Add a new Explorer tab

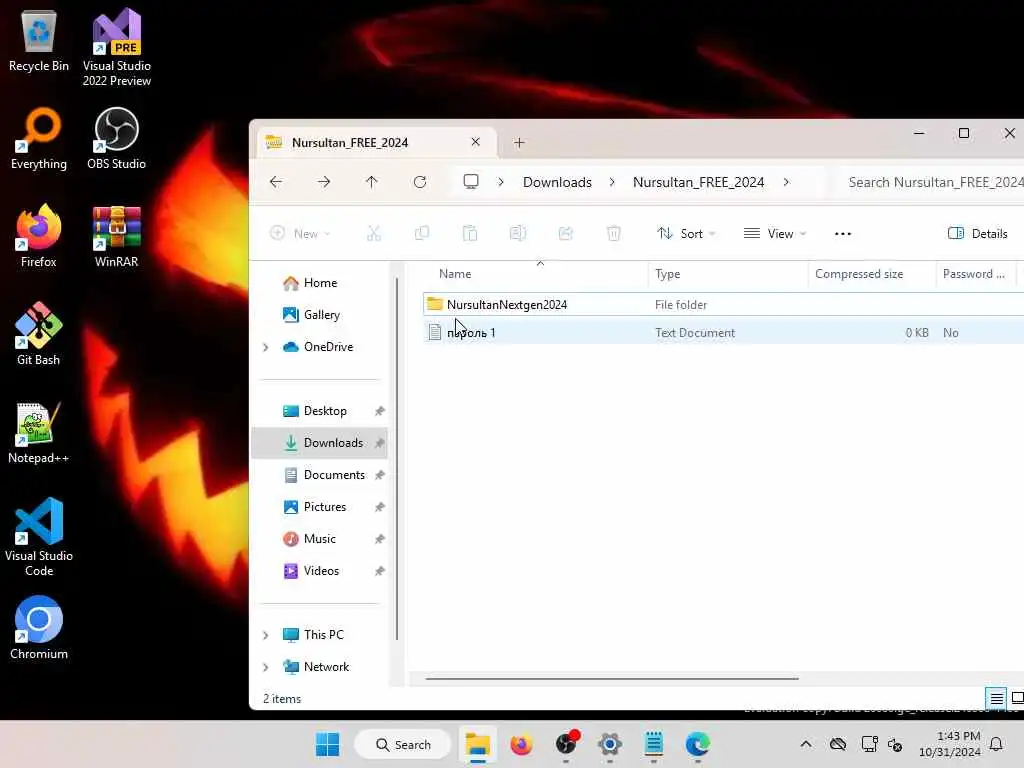[x=519, y=142]
